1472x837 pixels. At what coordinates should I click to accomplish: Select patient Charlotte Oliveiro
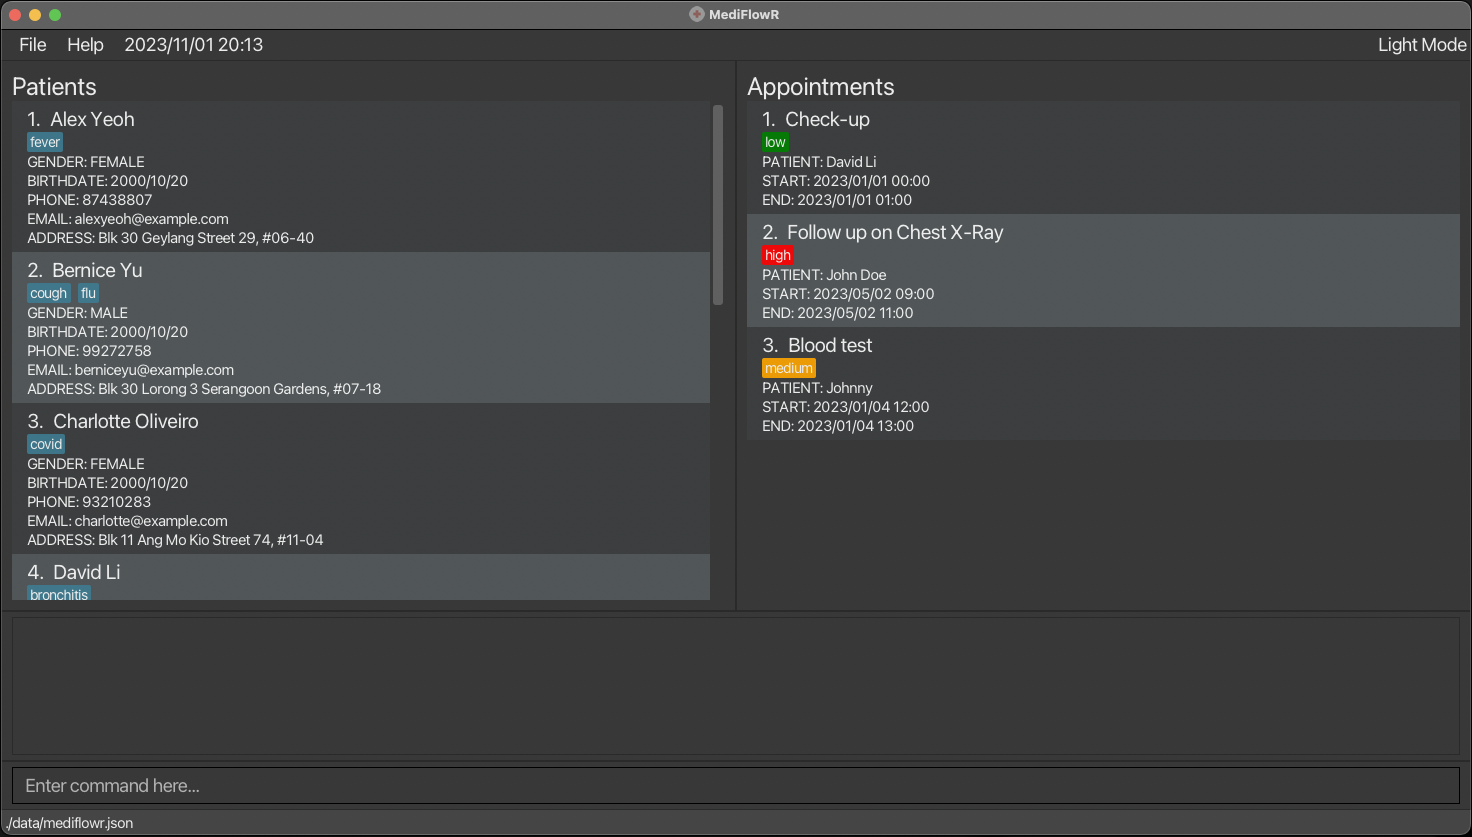(x=361, y=478)
